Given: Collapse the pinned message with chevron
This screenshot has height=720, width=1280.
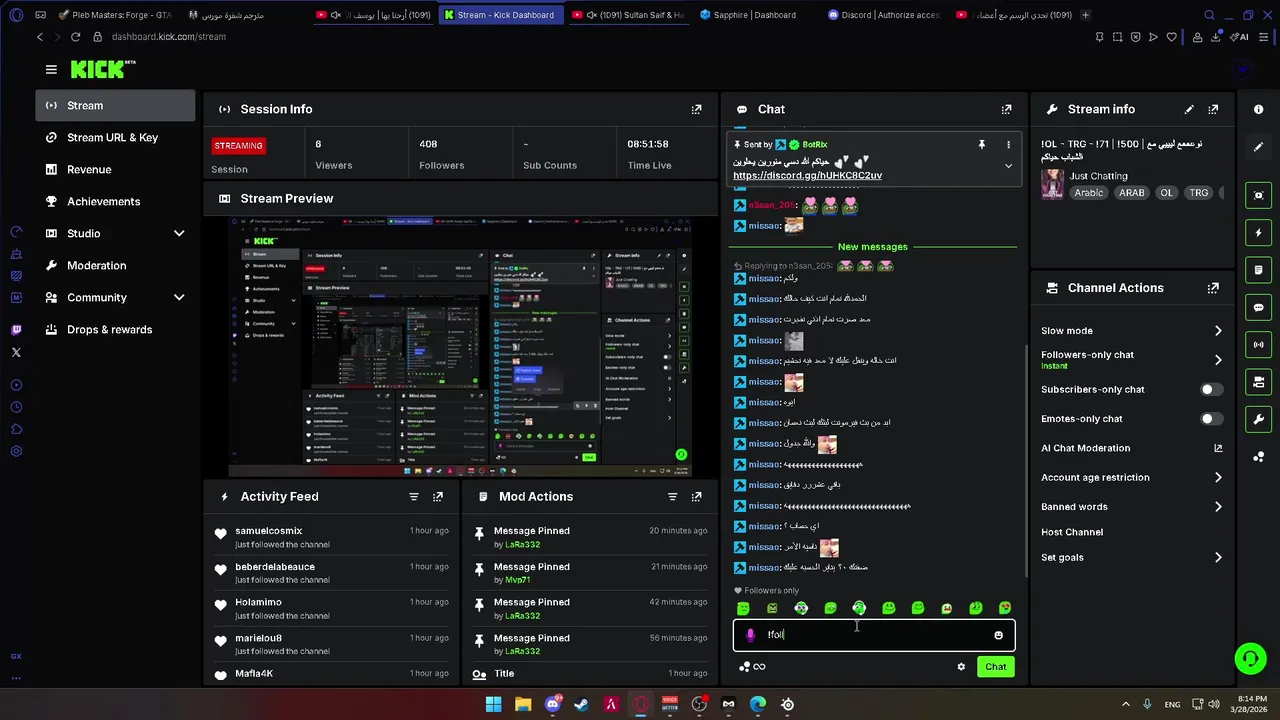Looking at the screenshot, I should [x=1008, y=166].
